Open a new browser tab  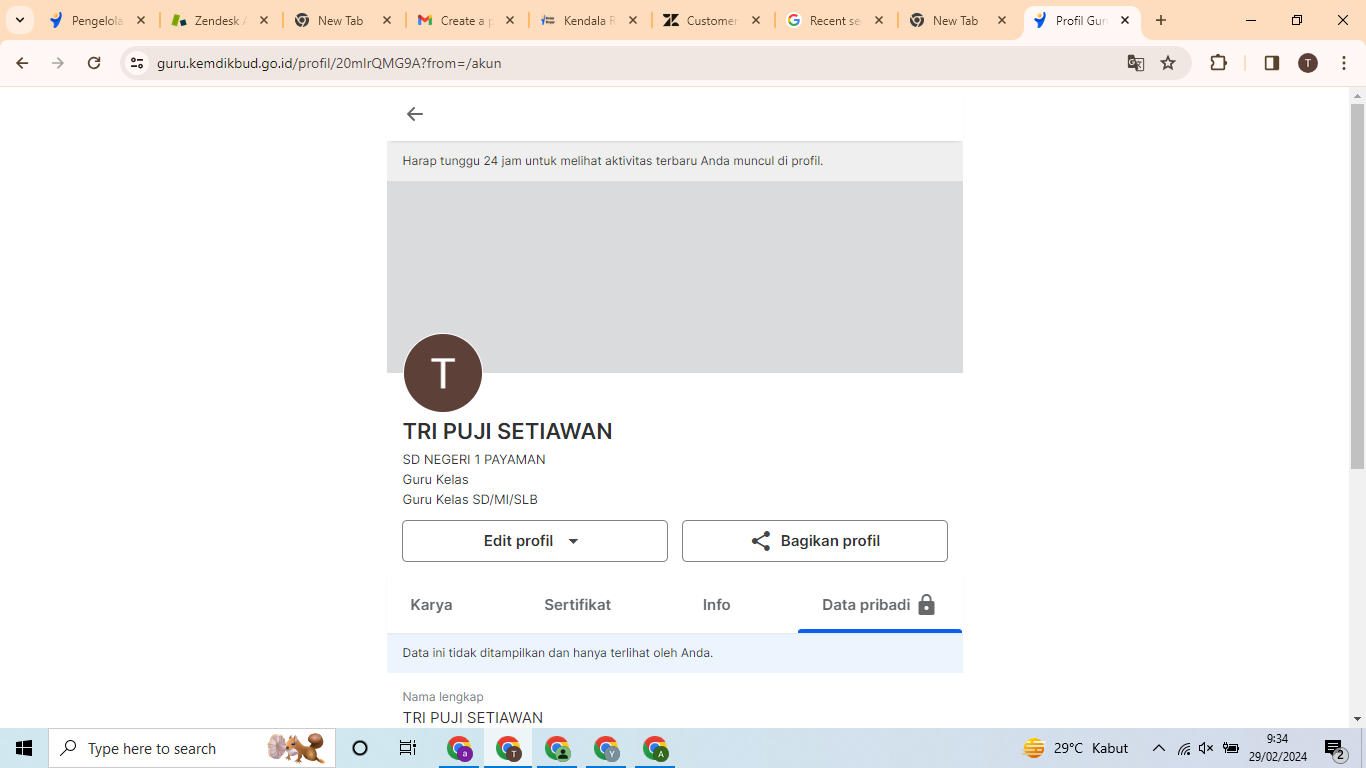click(x=1161, y=20)
